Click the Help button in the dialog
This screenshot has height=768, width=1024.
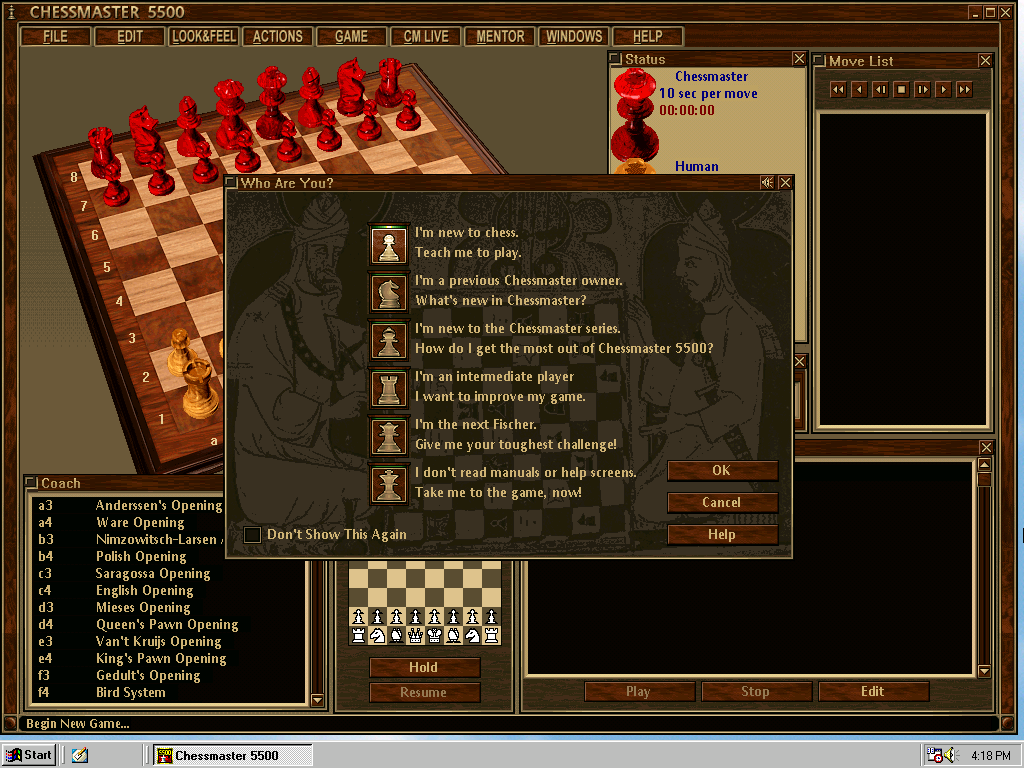coord(722,535)
